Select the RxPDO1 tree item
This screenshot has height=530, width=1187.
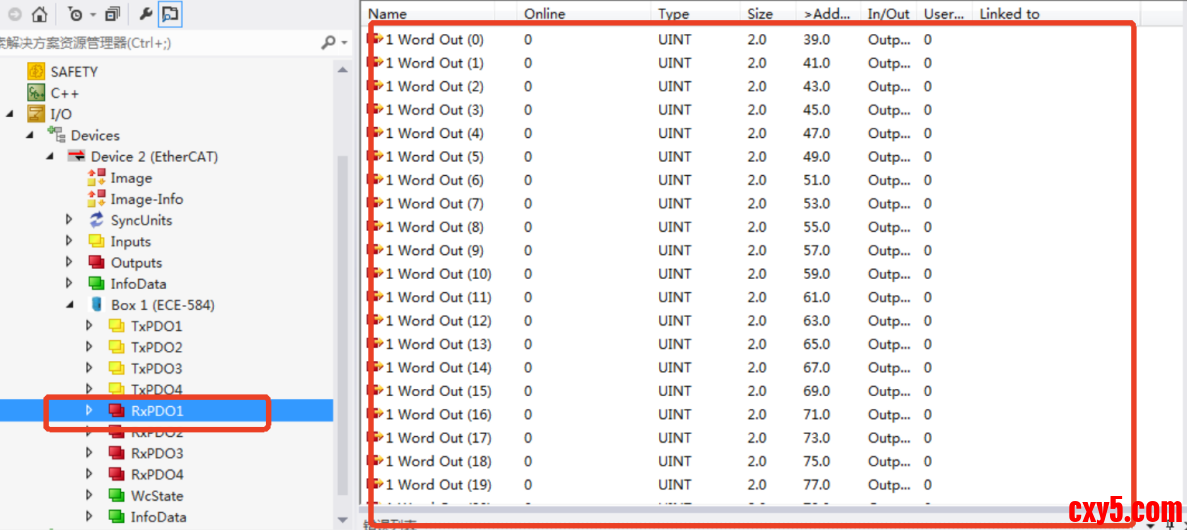click(157, 410)
